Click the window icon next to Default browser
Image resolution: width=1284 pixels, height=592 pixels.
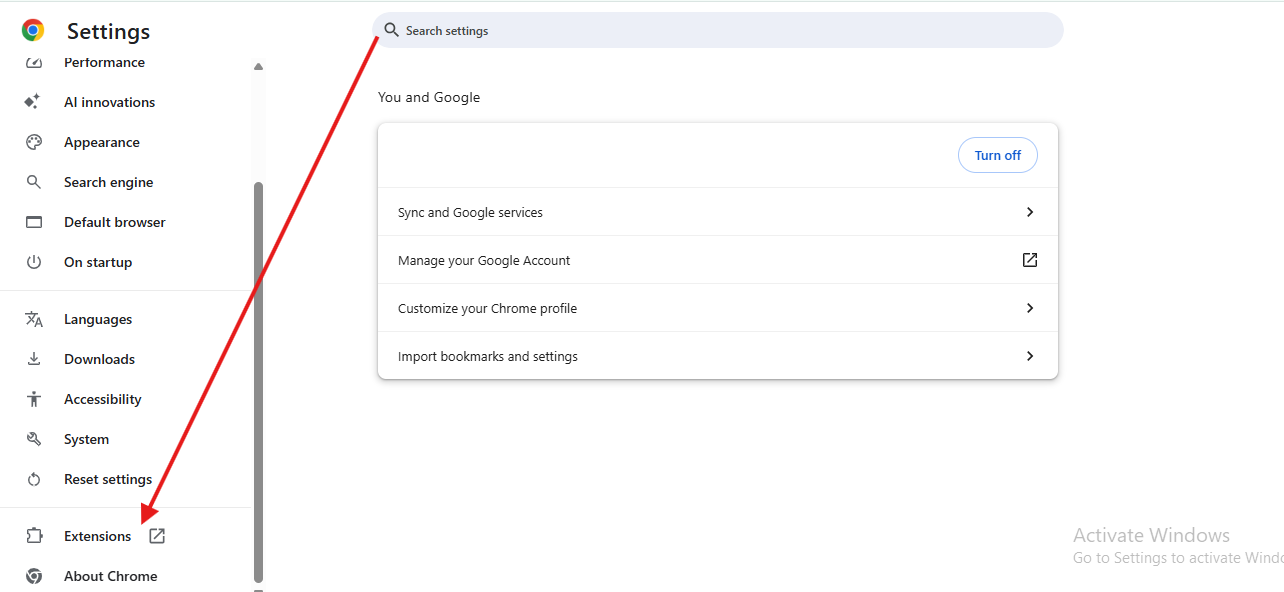[34, 222]
